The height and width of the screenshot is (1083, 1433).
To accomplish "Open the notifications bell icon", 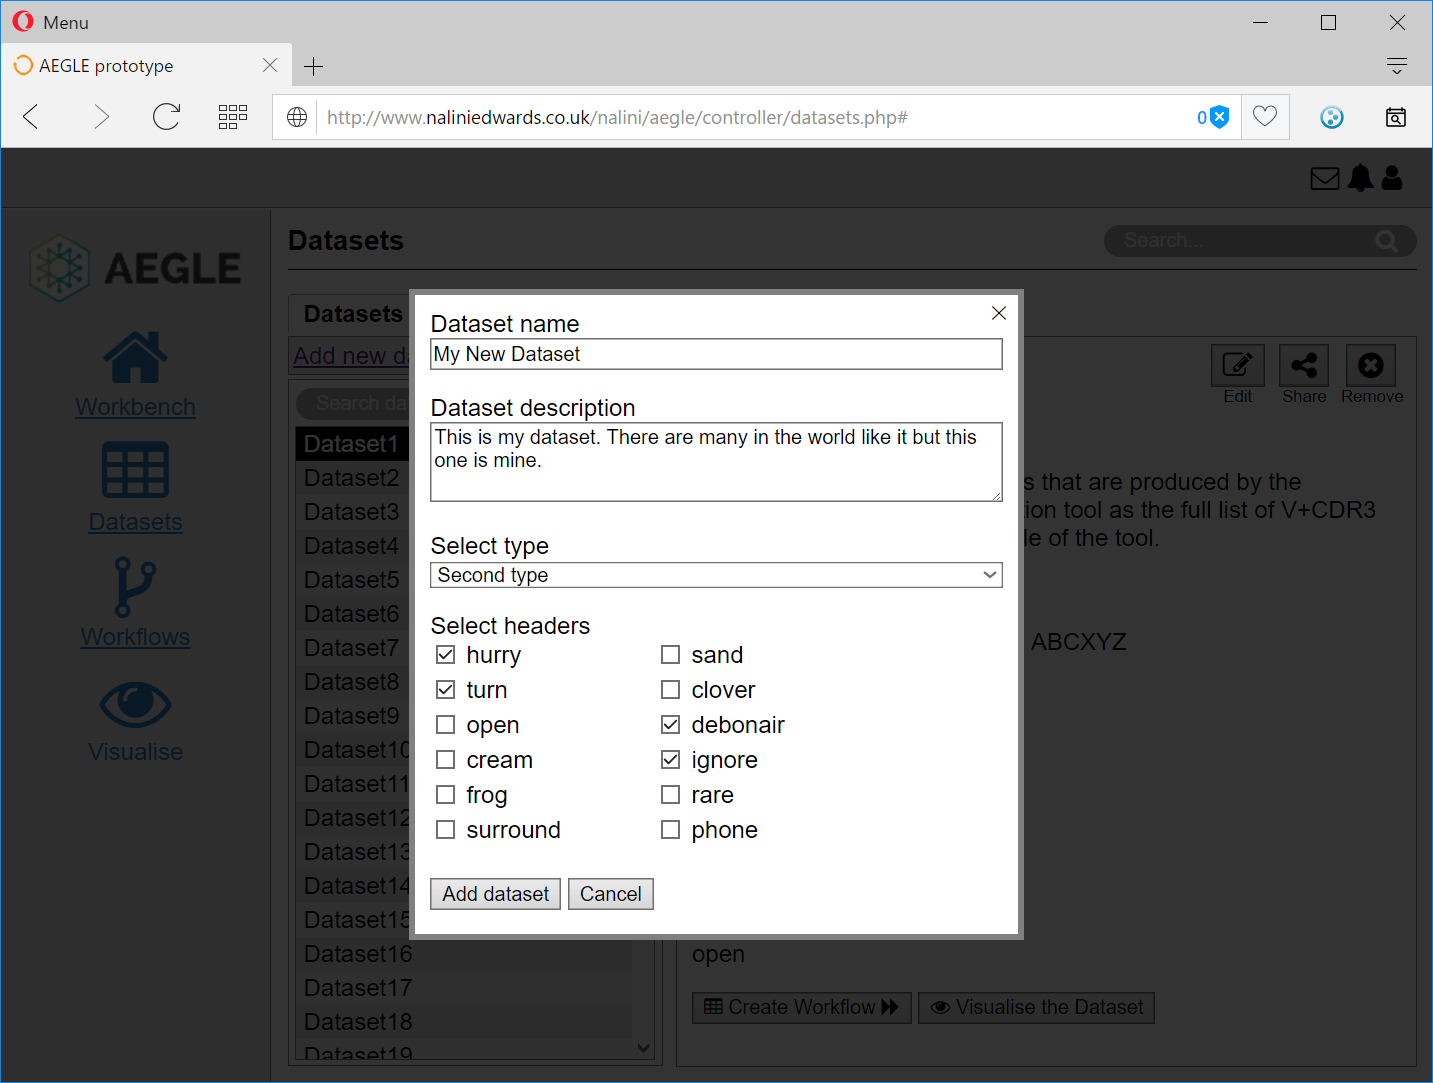I will click(x=1360, y=178).
